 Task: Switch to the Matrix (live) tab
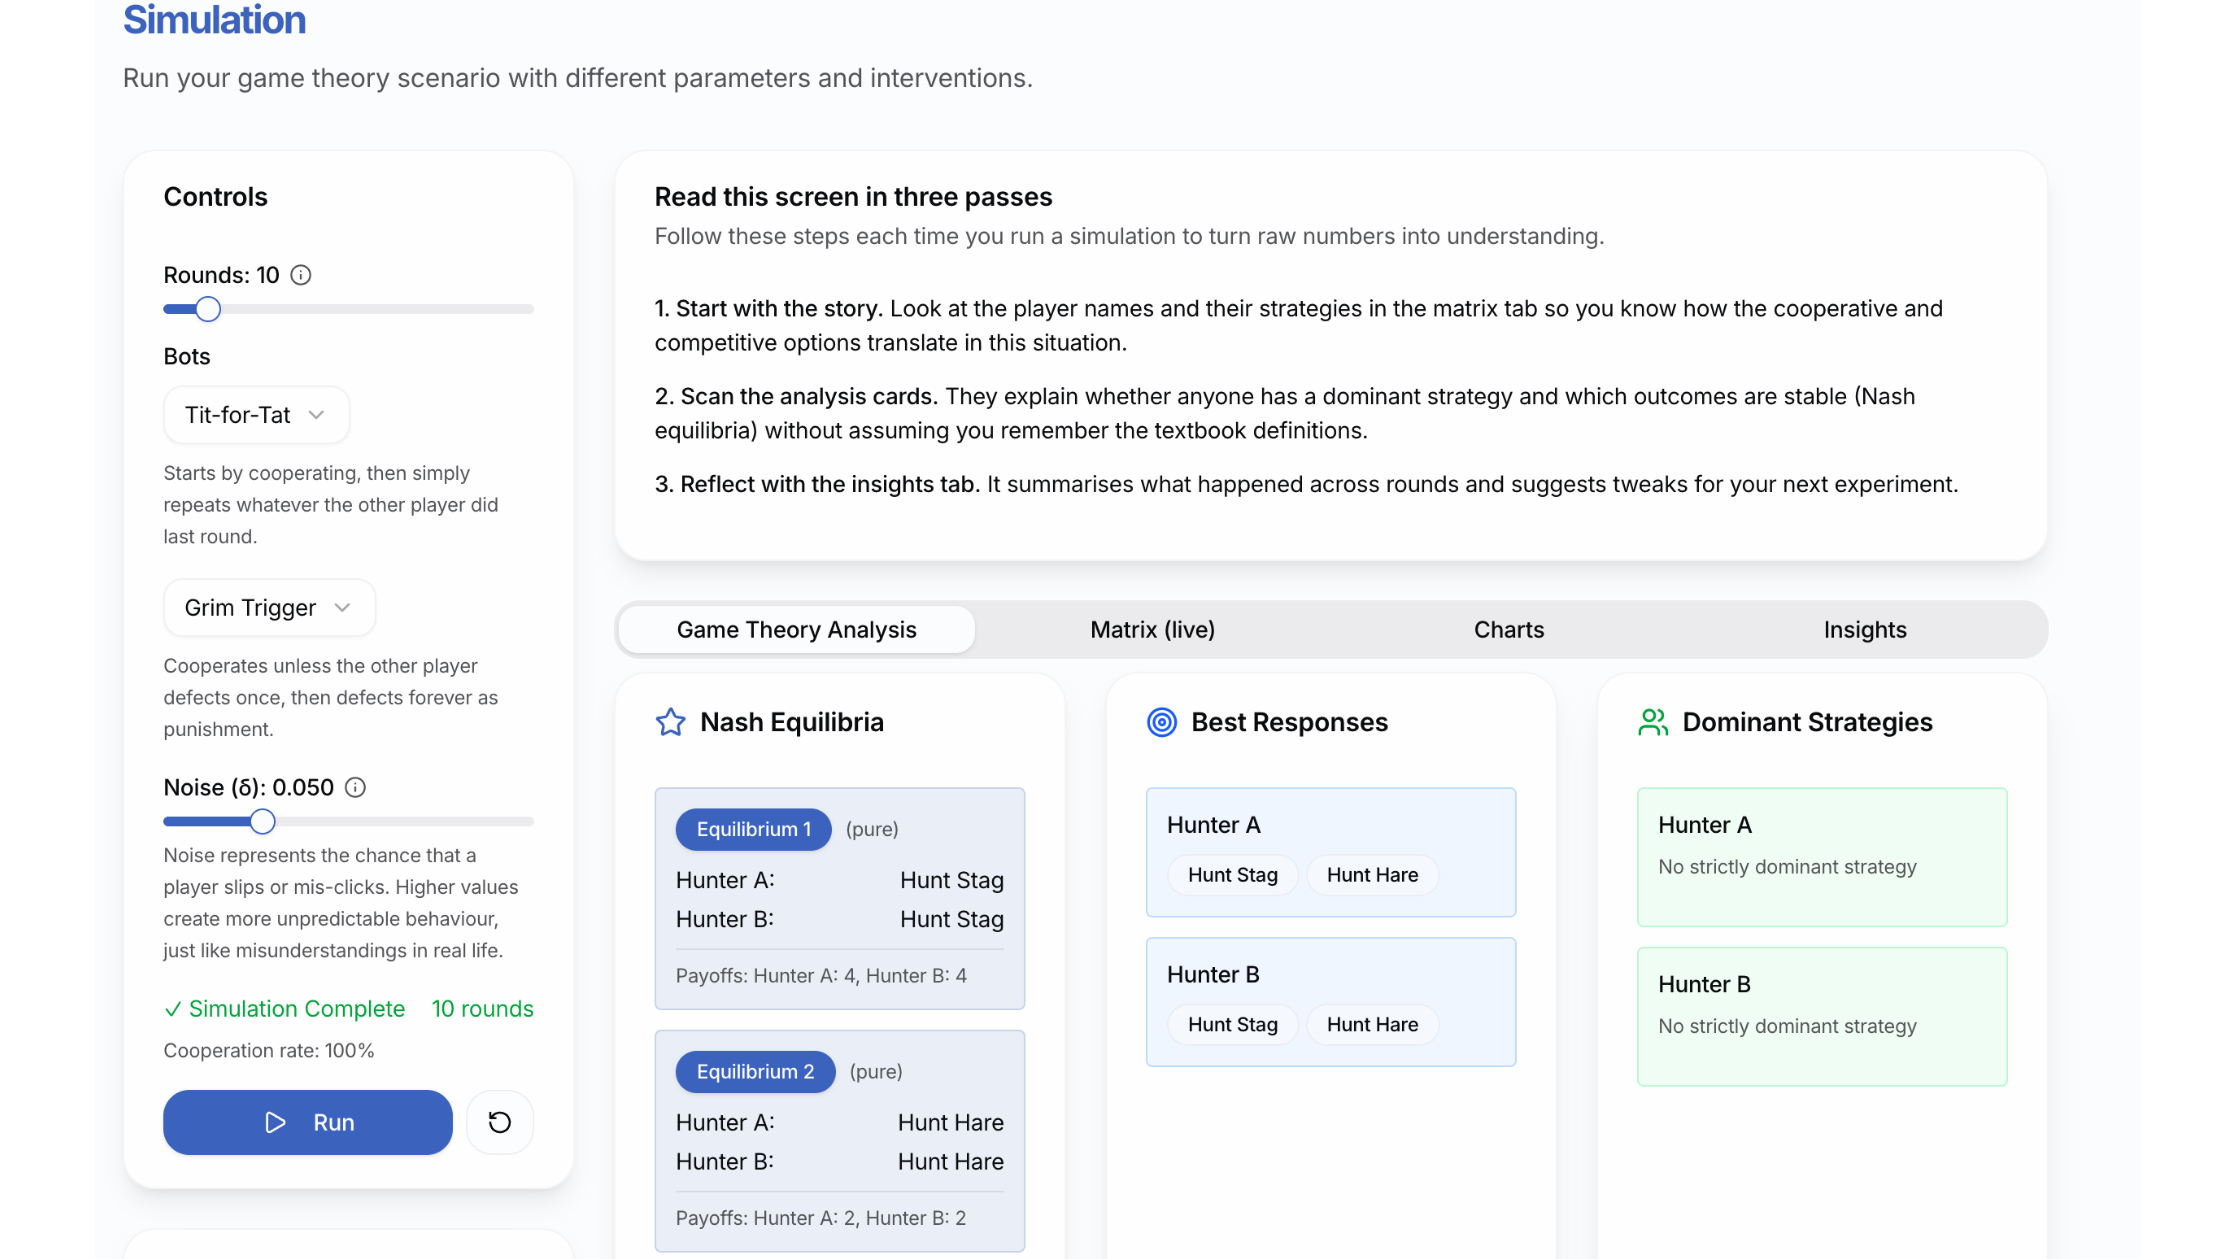click(x=1152, y=630)
